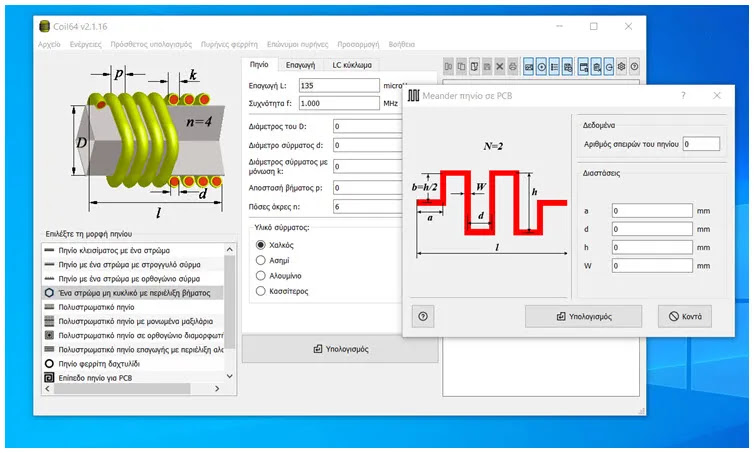Click coil list horizontal scrollbar right arrow
Viewport: 754px width, 453px height.
pos(217,389)
